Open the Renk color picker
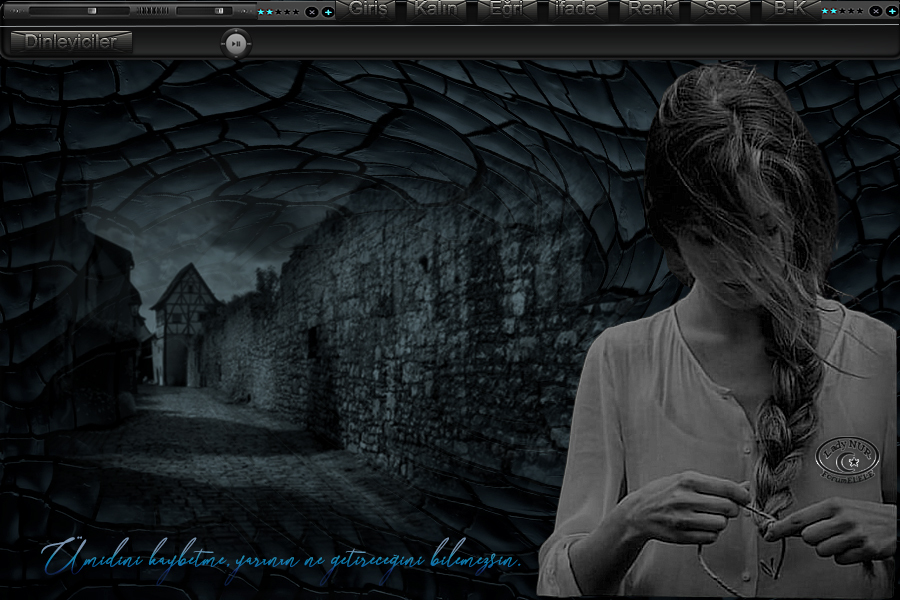 (651, 9)
